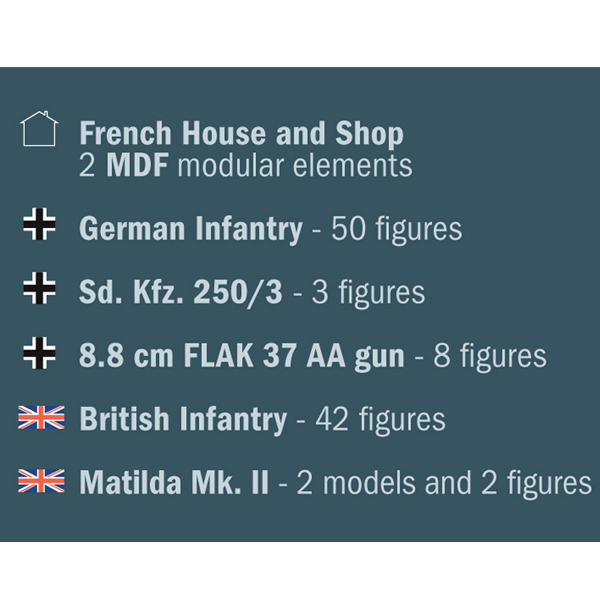
Task: Select the Matilda Mk. II title
Action: [174, 483]
